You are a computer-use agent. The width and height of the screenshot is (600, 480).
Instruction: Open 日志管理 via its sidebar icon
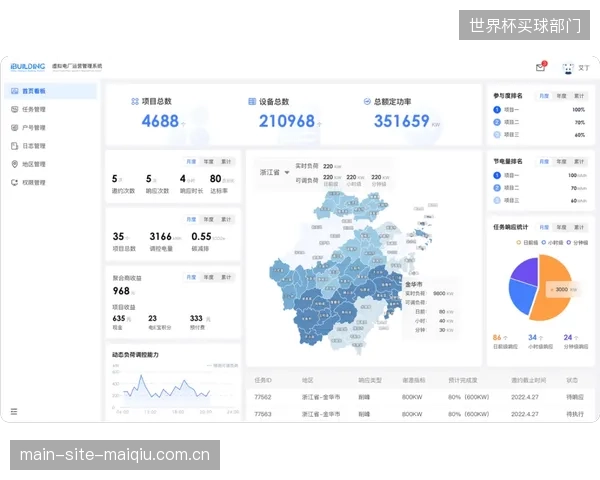click(x=15, y=146)
